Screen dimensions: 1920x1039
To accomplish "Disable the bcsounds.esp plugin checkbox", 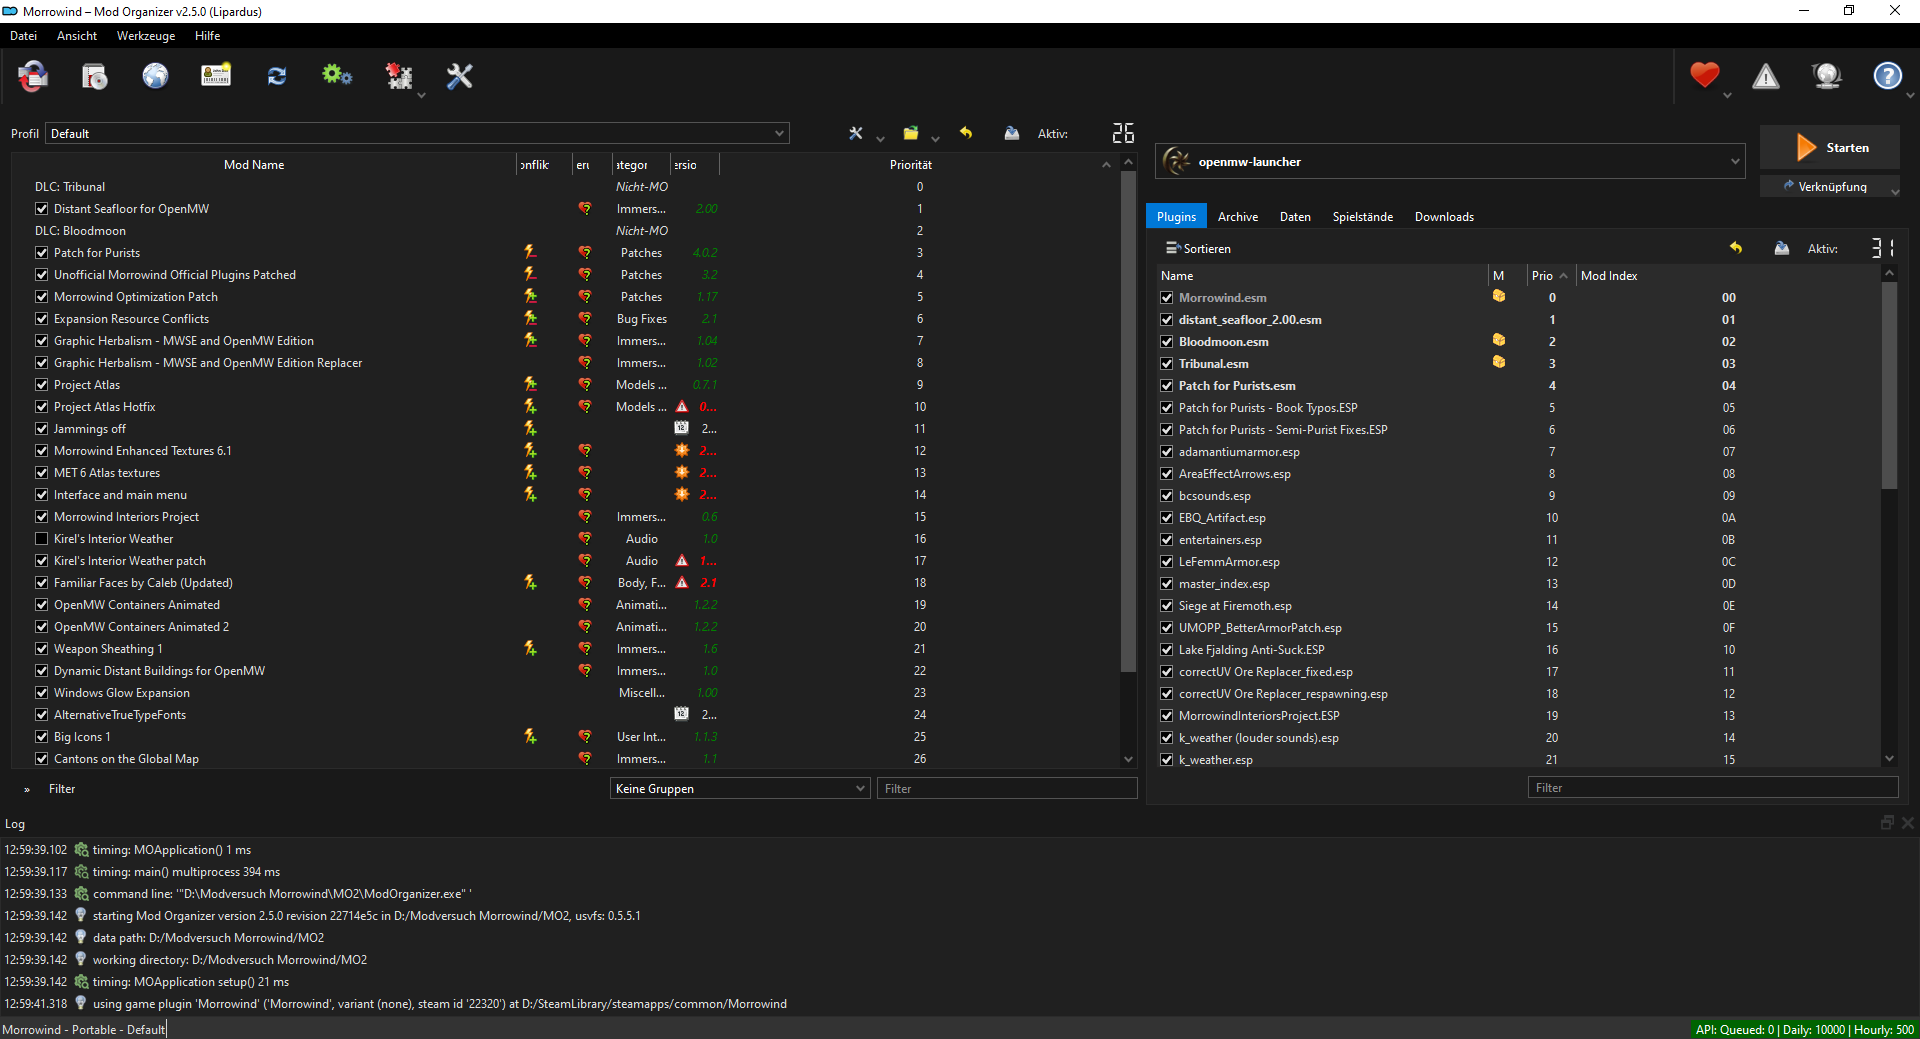I will [x=1167, y=496].
